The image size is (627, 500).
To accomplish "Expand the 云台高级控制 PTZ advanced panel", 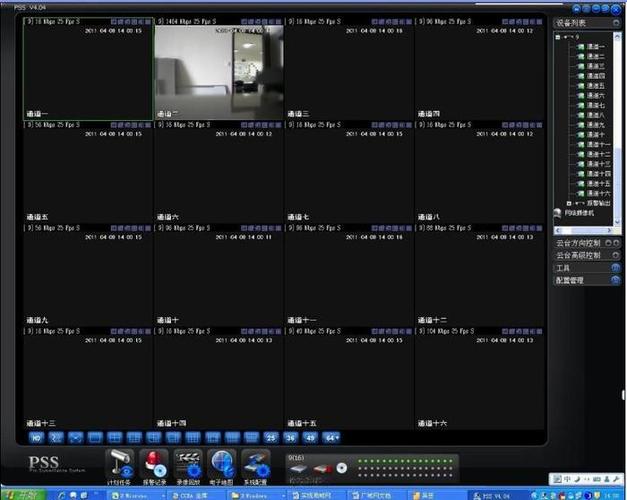I will coord(616,255).
